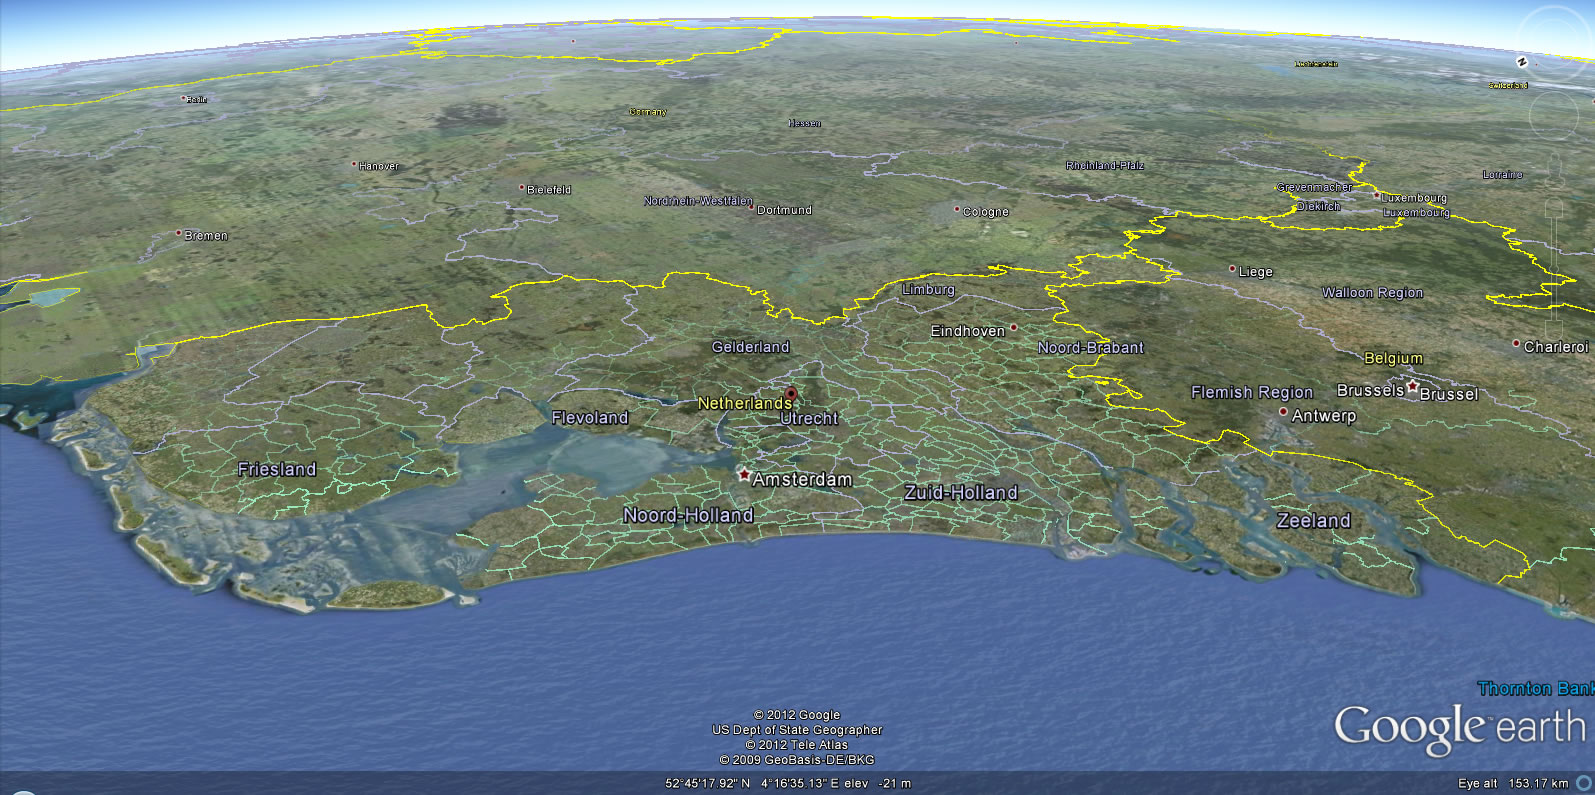Click the streaming status circle in status bar
Screen dimensions: 1595x795
[x=1583, y=783]
